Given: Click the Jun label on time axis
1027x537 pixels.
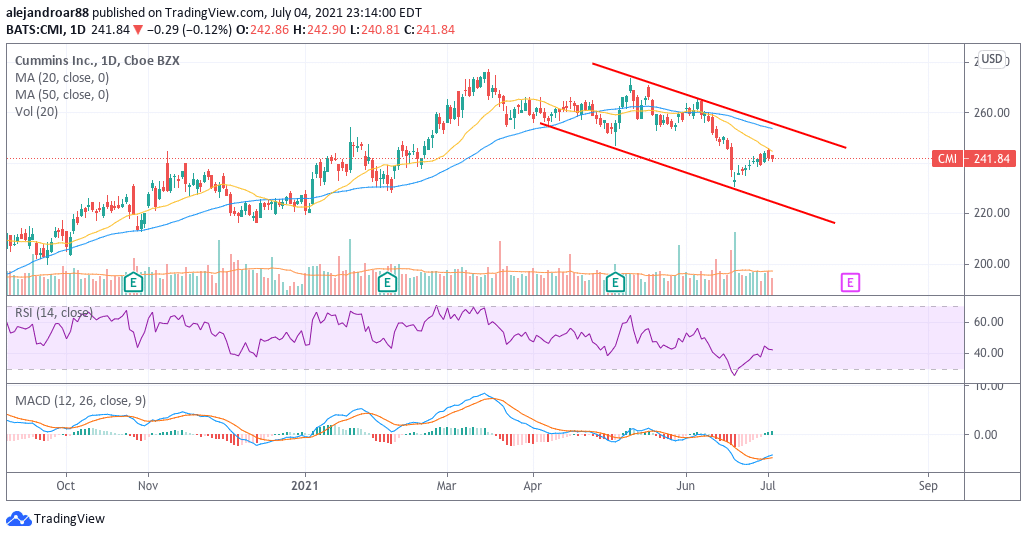Looking at the screenshot, I should click(686, 486).
